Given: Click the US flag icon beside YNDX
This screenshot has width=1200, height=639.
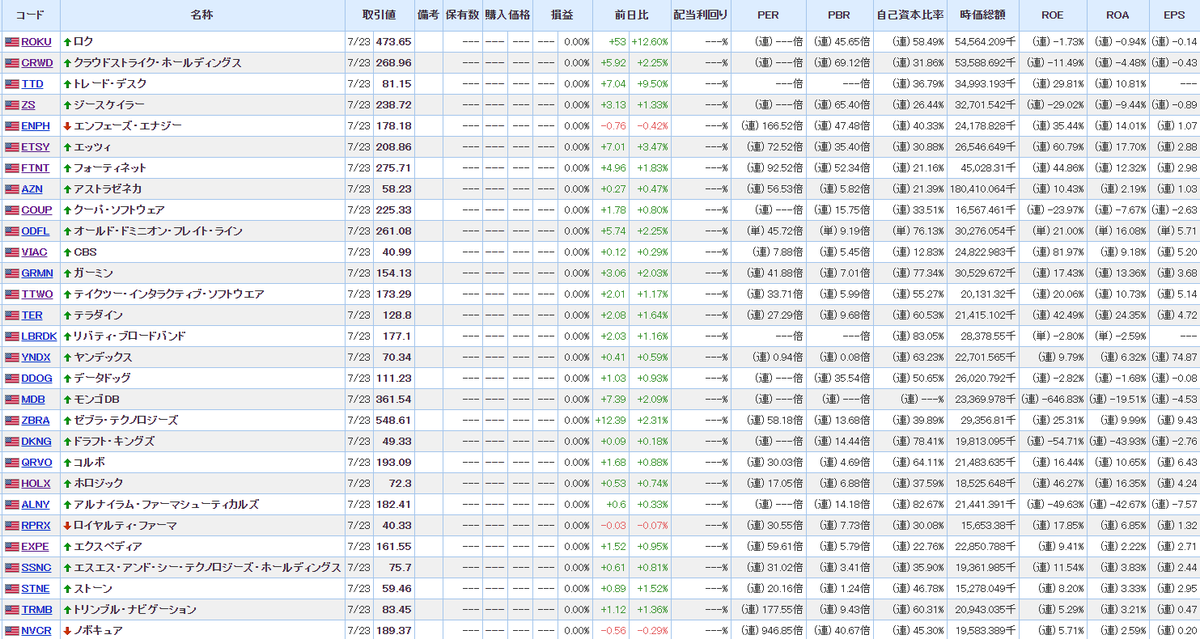Looking at the screenshot, I should click(x=12, y=357).
